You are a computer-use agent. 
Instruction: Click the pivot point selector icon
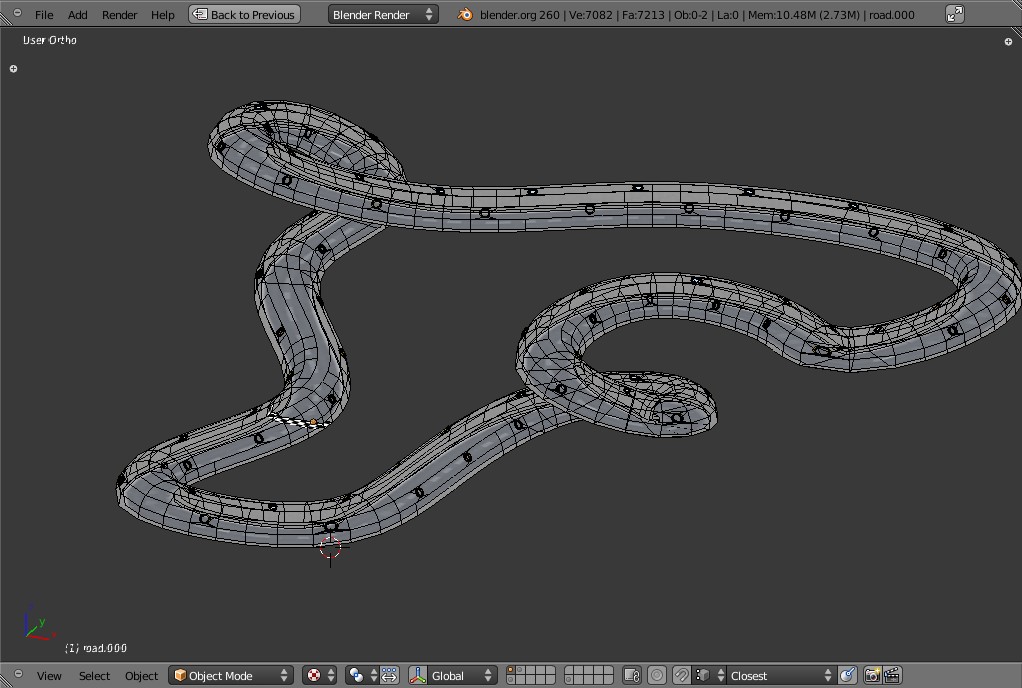pos(356,676)
